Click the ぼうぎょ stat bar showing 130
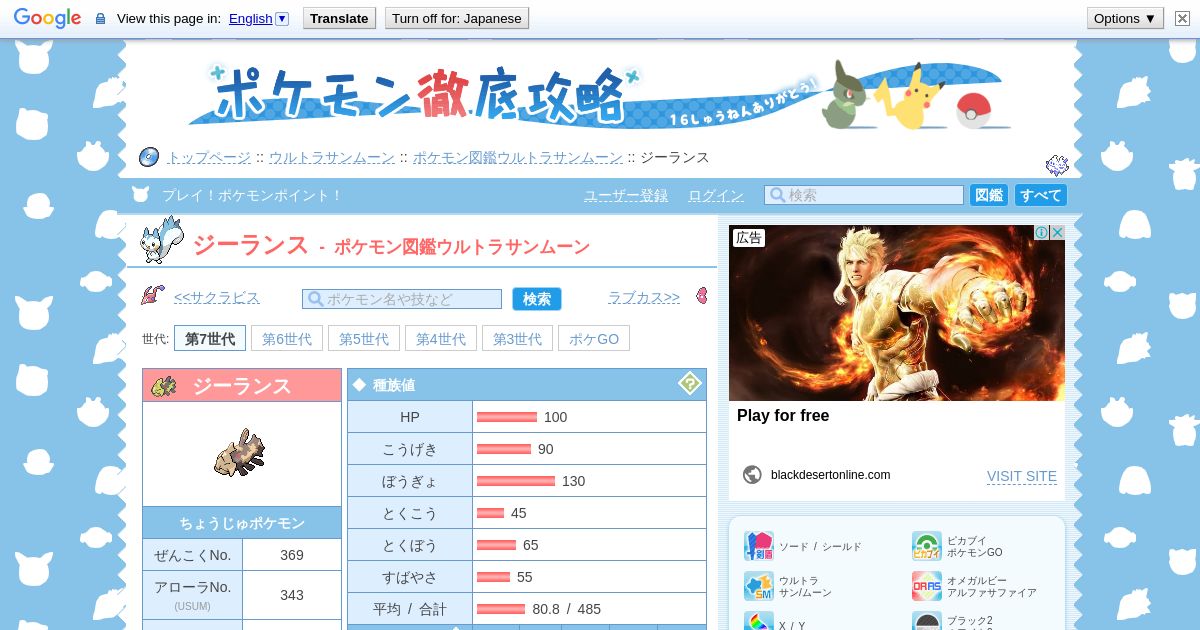1200x630 pixels. pos(516,481)
